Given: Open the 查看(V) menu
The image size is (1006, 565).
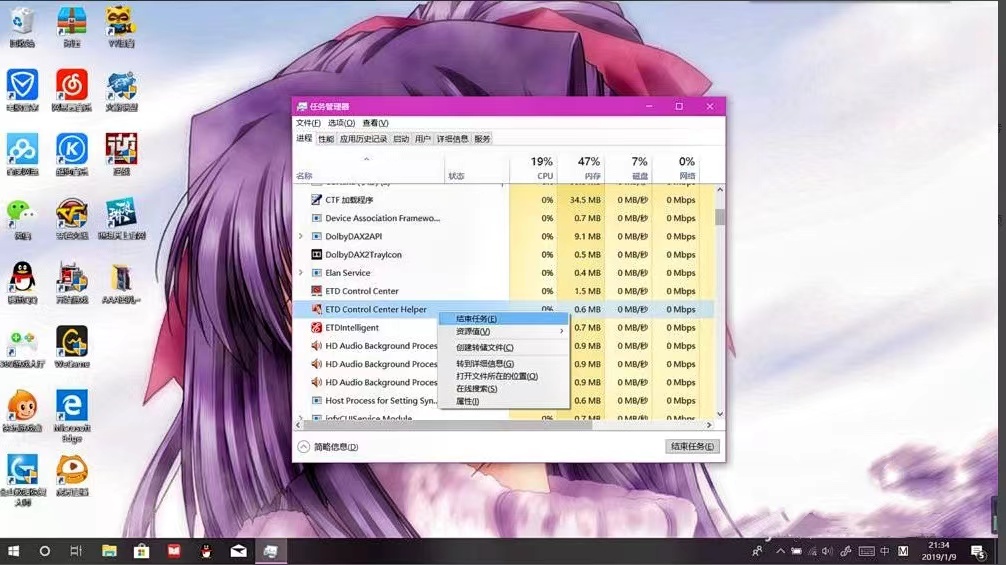Looking at the screenshot, I should [x=375, y=122].
